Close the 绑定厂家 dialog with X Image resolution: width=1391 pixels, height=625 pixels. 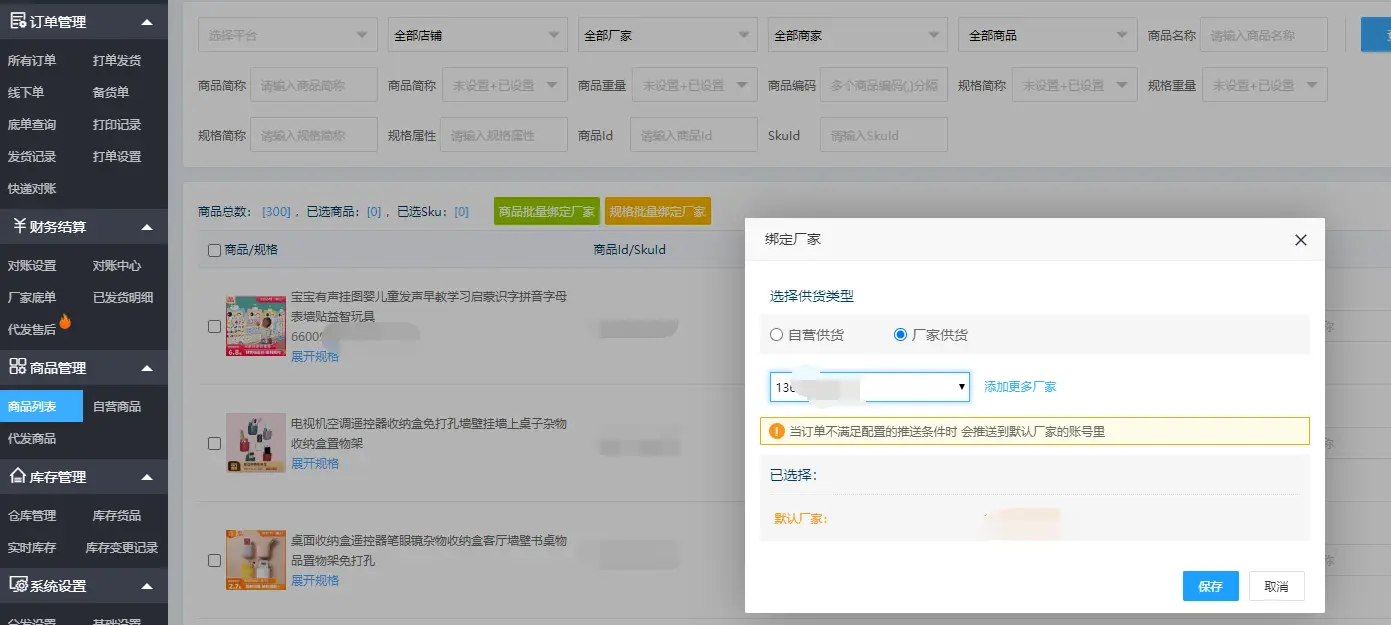[1301, 240]
